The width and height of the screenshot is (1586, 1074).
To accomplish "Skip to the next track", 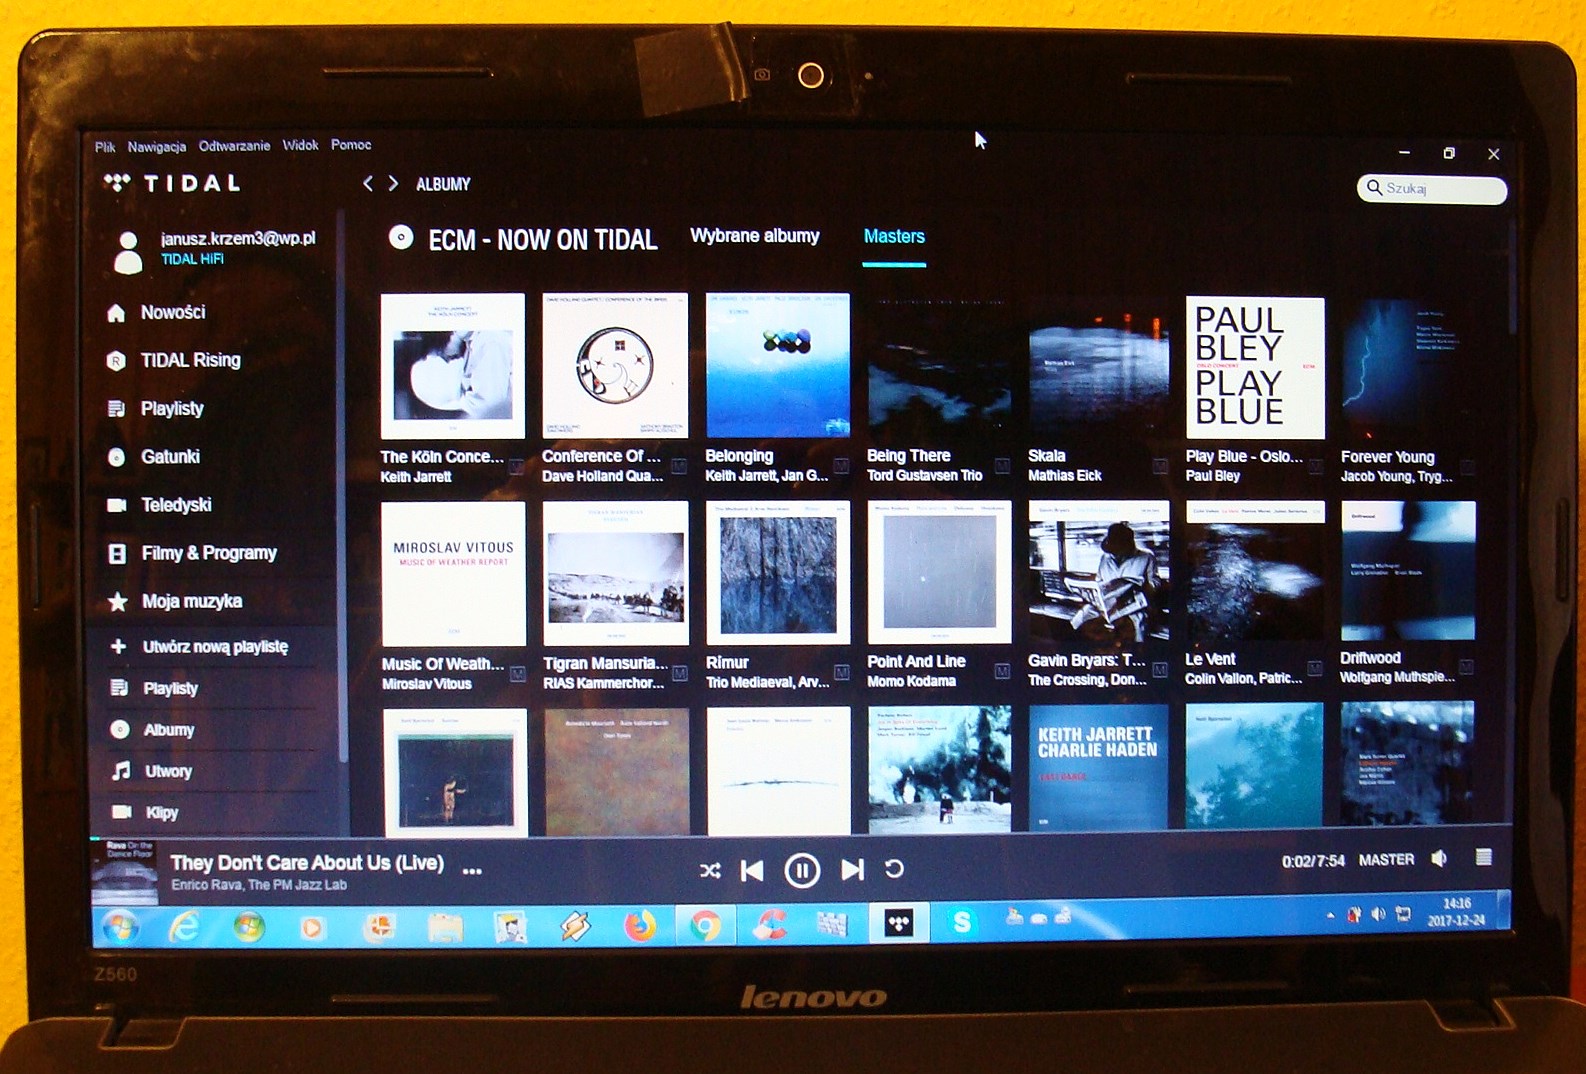I will click(852, 870).
